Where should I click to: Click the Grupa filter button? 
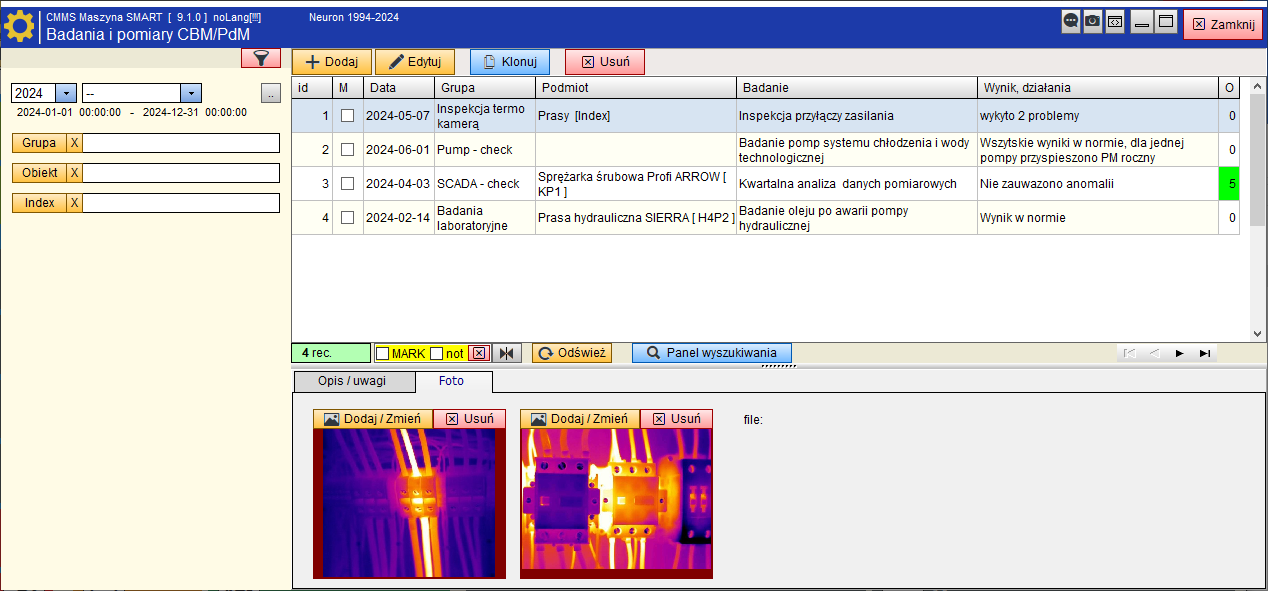39,143
